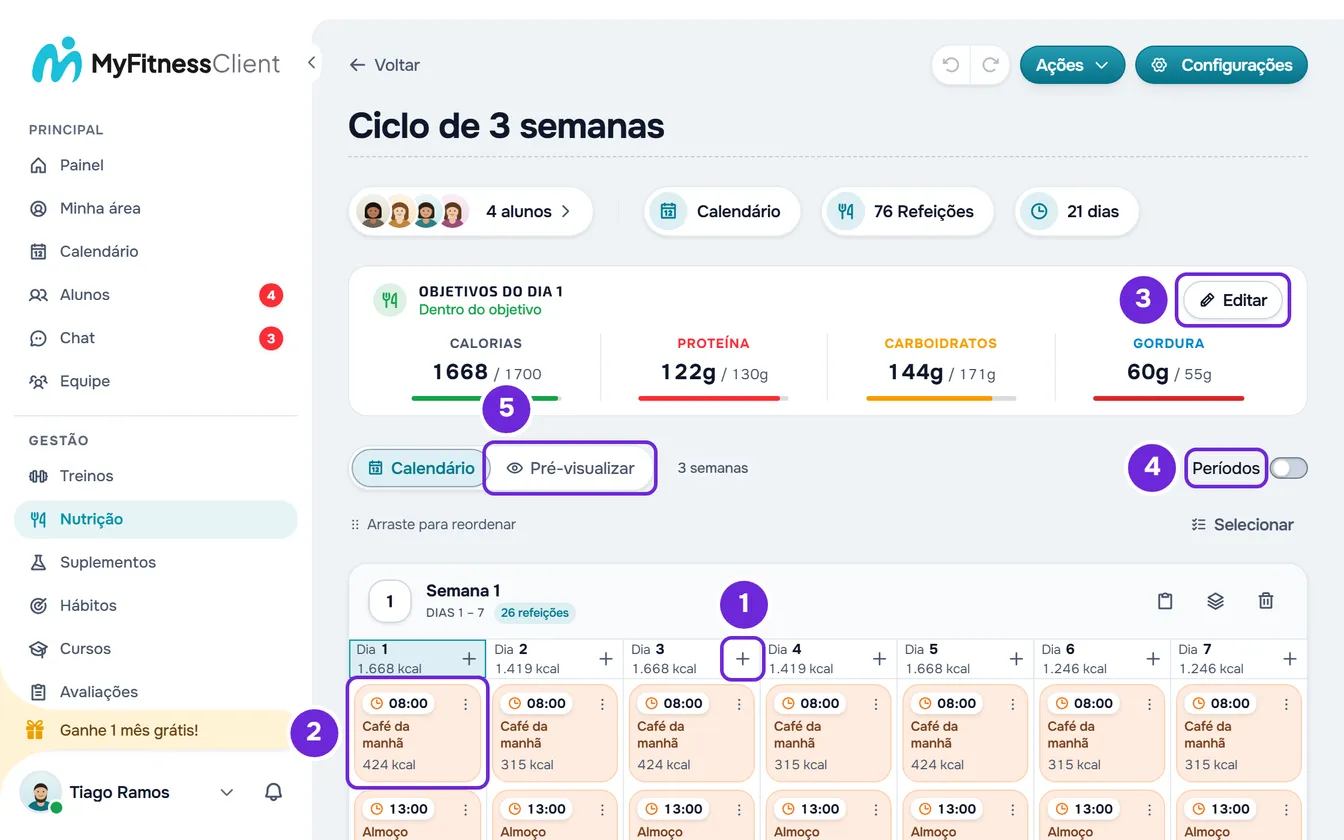Go back with Voltar

point(384,65)
